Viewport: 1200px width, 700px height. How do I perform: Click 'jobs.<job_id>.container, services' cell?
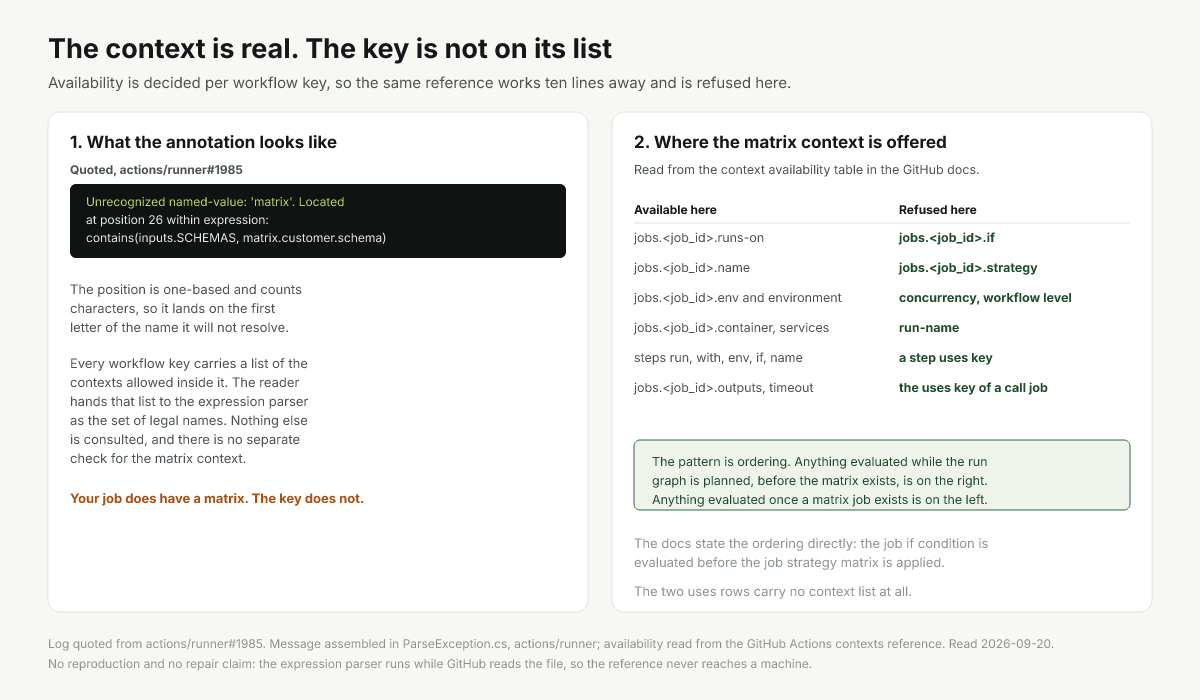tap(731, 328)
